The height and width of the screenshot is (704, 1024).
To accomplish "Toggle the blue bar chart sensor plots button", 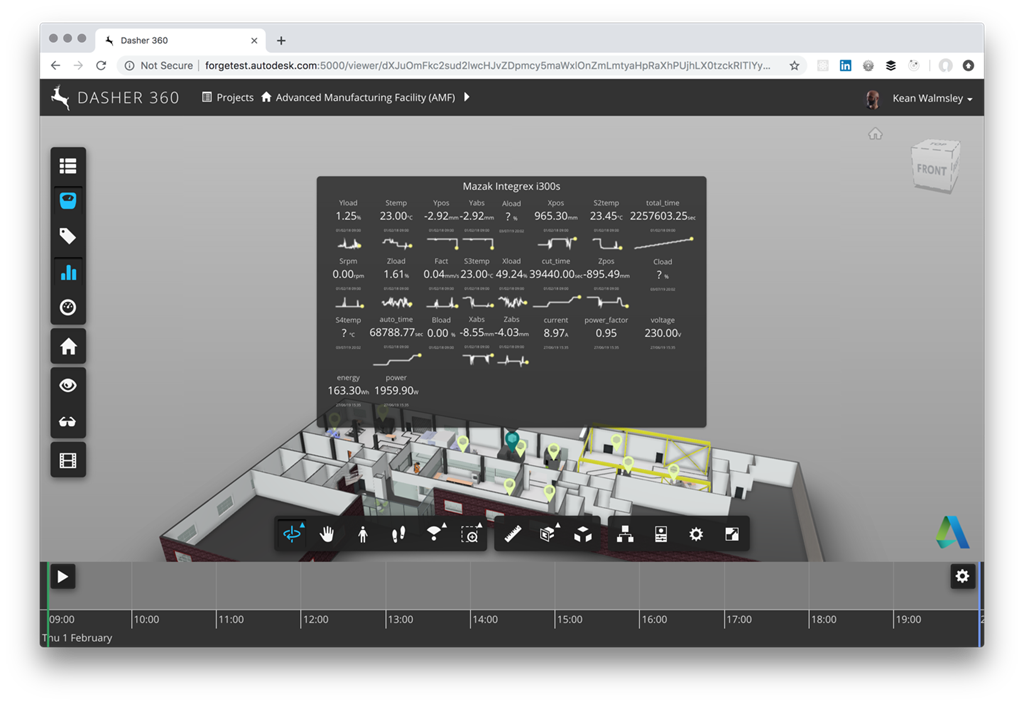I will [68, 272].
